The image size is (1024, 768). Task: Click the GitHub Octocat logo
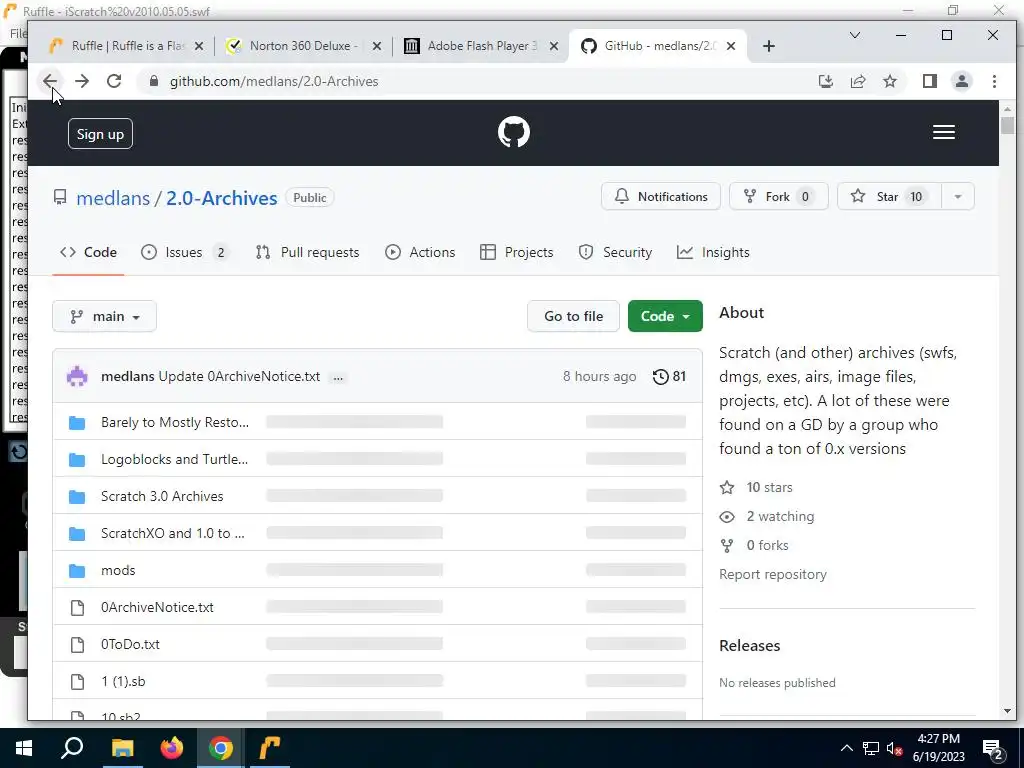(x=514, y=133)
